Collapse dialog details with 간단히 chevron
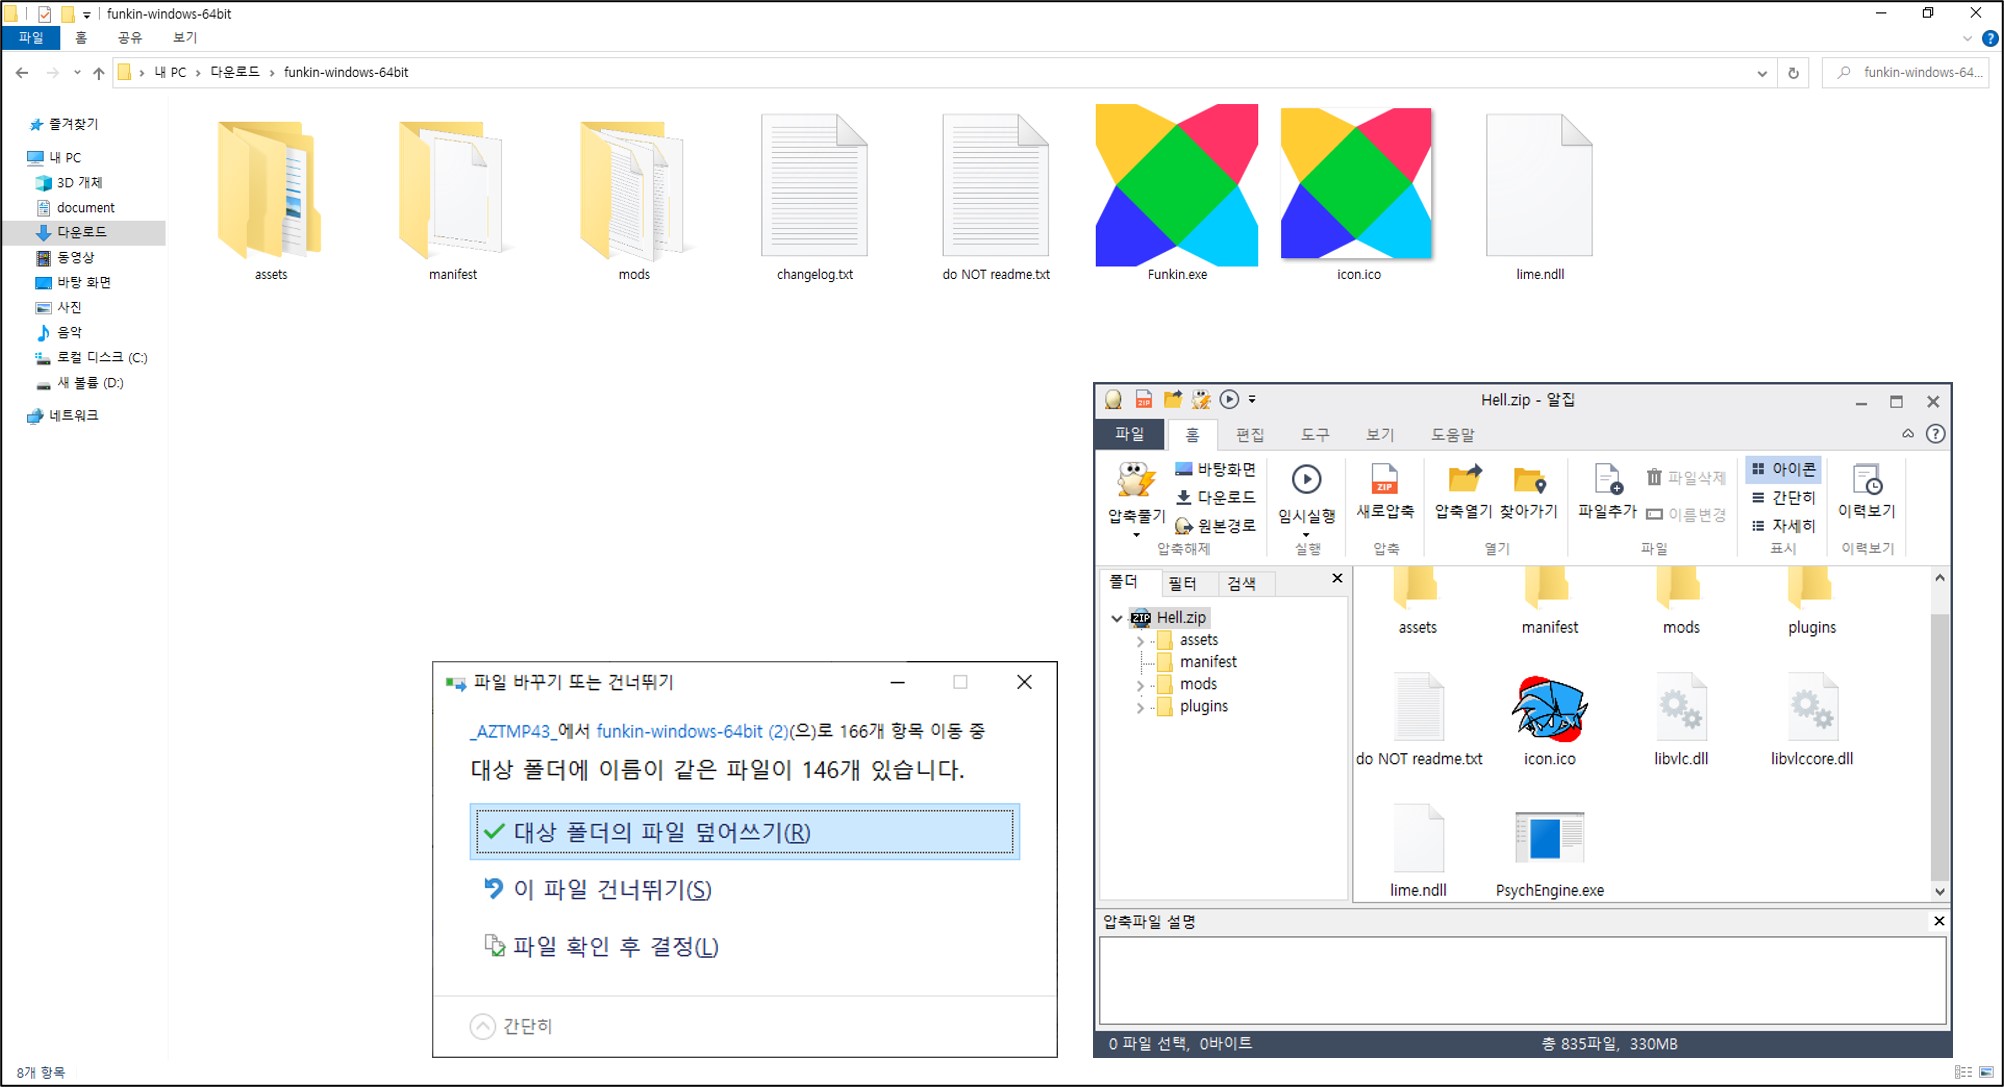The image size is (2004, 1087). (x=483, y=1026)
